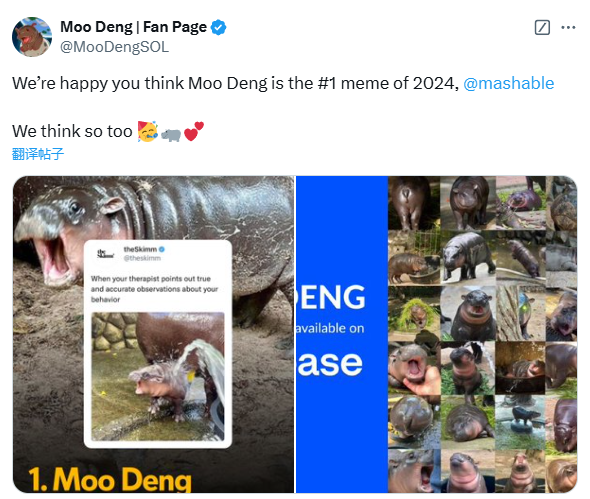Click the hippo emoji in the post
The width and height of the screenshot is (590, 499).
click(x=171, y=134)
